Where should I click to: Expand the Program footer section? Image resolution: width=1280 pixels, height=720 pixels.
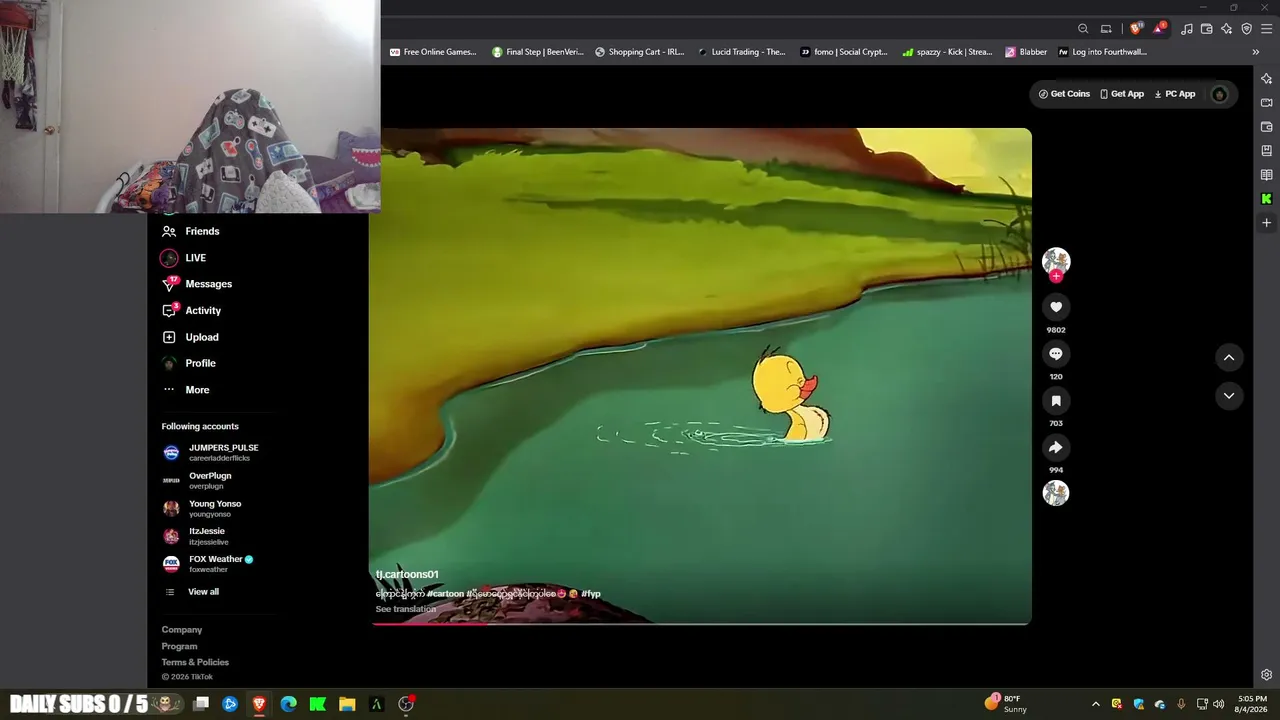180,646
